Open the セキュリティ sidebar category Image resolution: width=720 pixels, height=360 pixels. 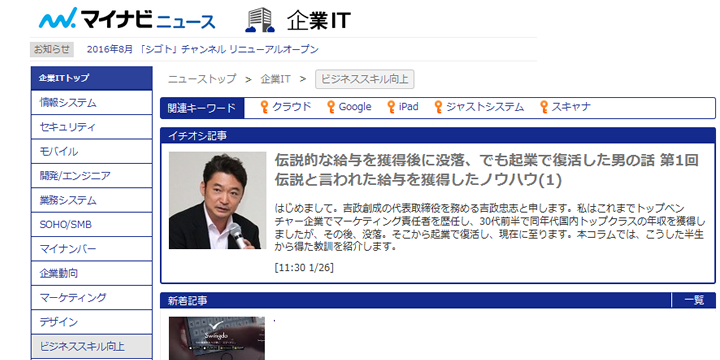91,127
